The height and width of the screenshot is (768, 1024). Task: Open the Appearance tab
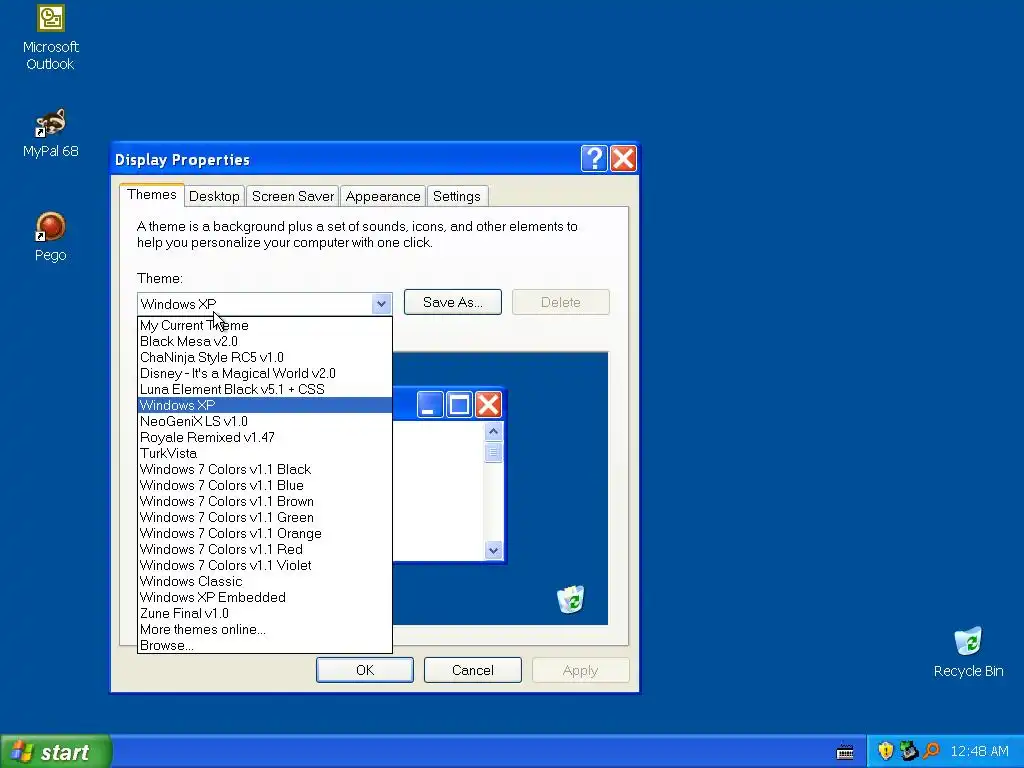383,196
